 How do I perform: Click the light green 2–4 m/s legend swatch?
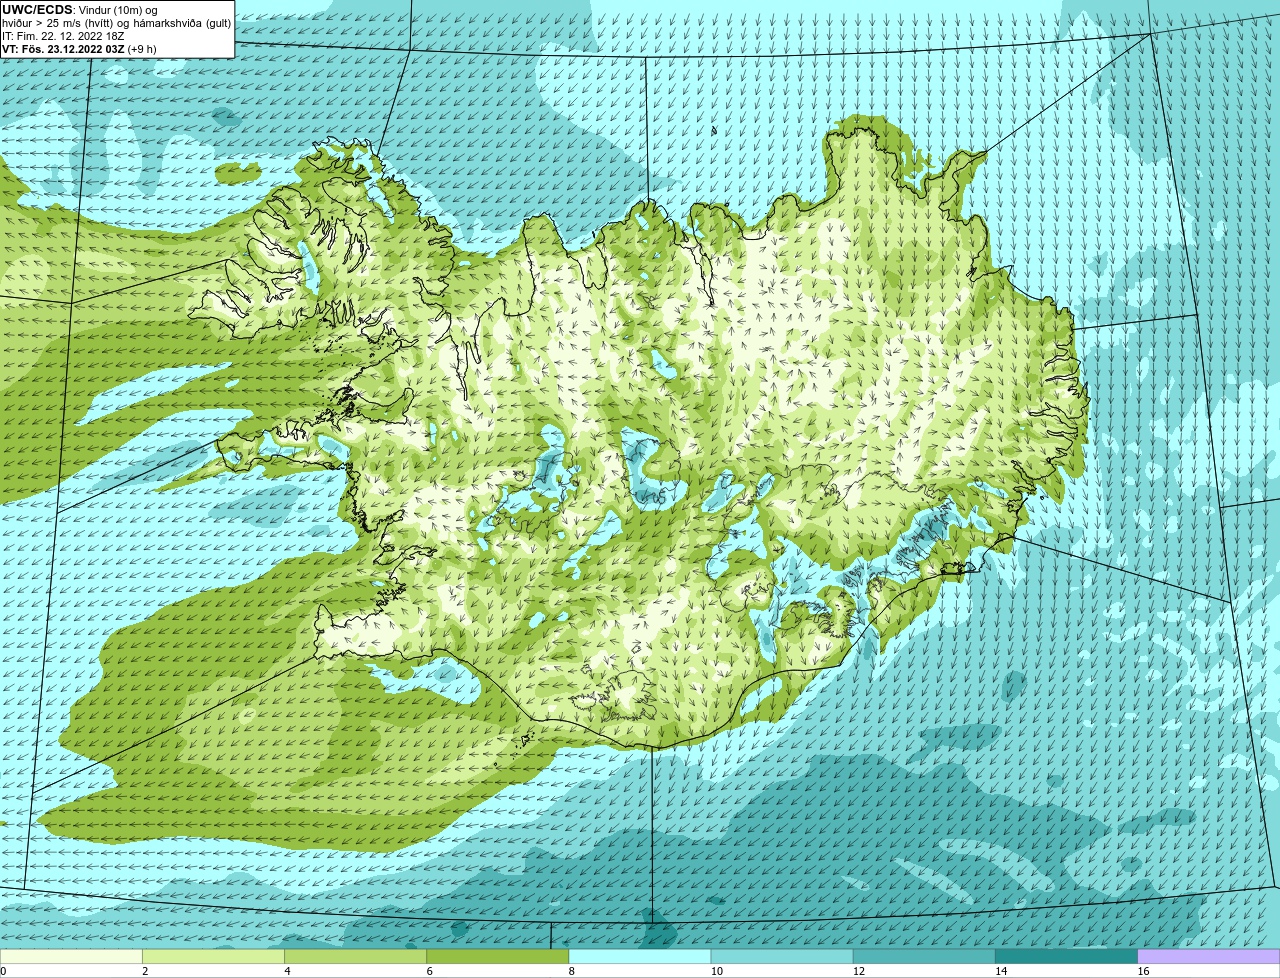coord(213,956)
